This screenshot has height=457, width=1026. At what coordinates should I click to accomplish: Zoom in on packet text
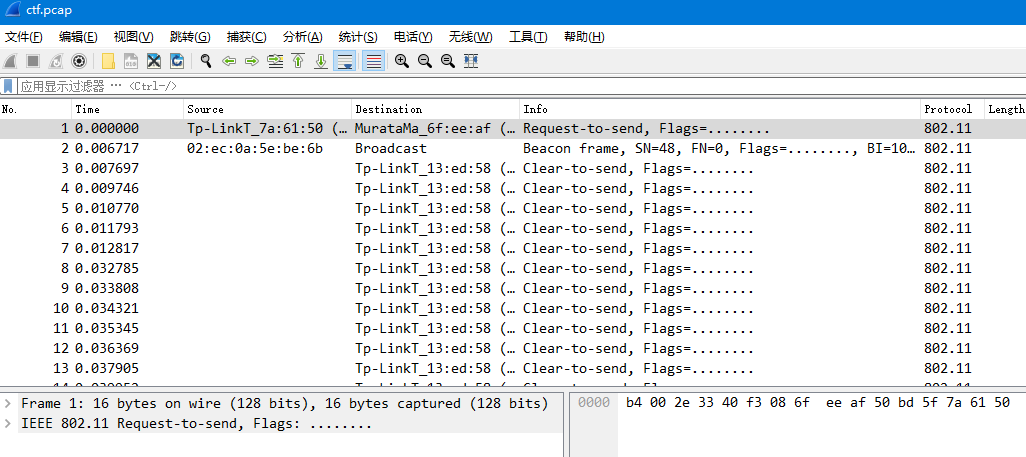(402, 61)
